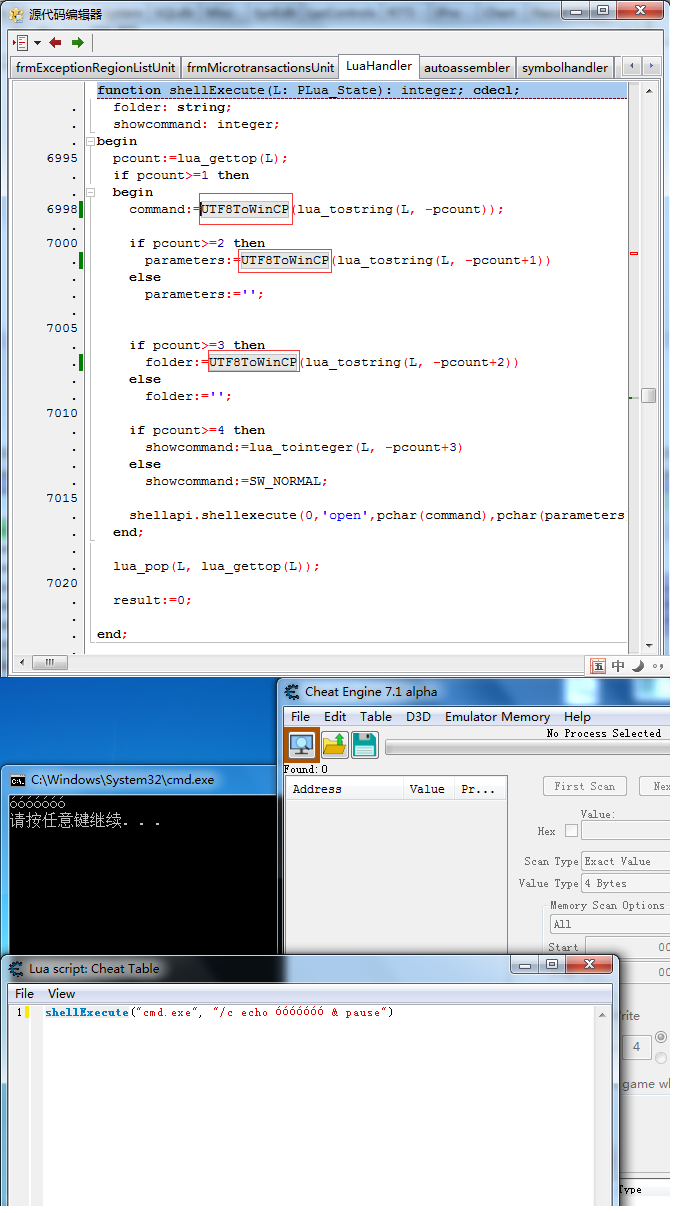
Task: Click the save floppy disk icon
Action: tap(365, 745)
